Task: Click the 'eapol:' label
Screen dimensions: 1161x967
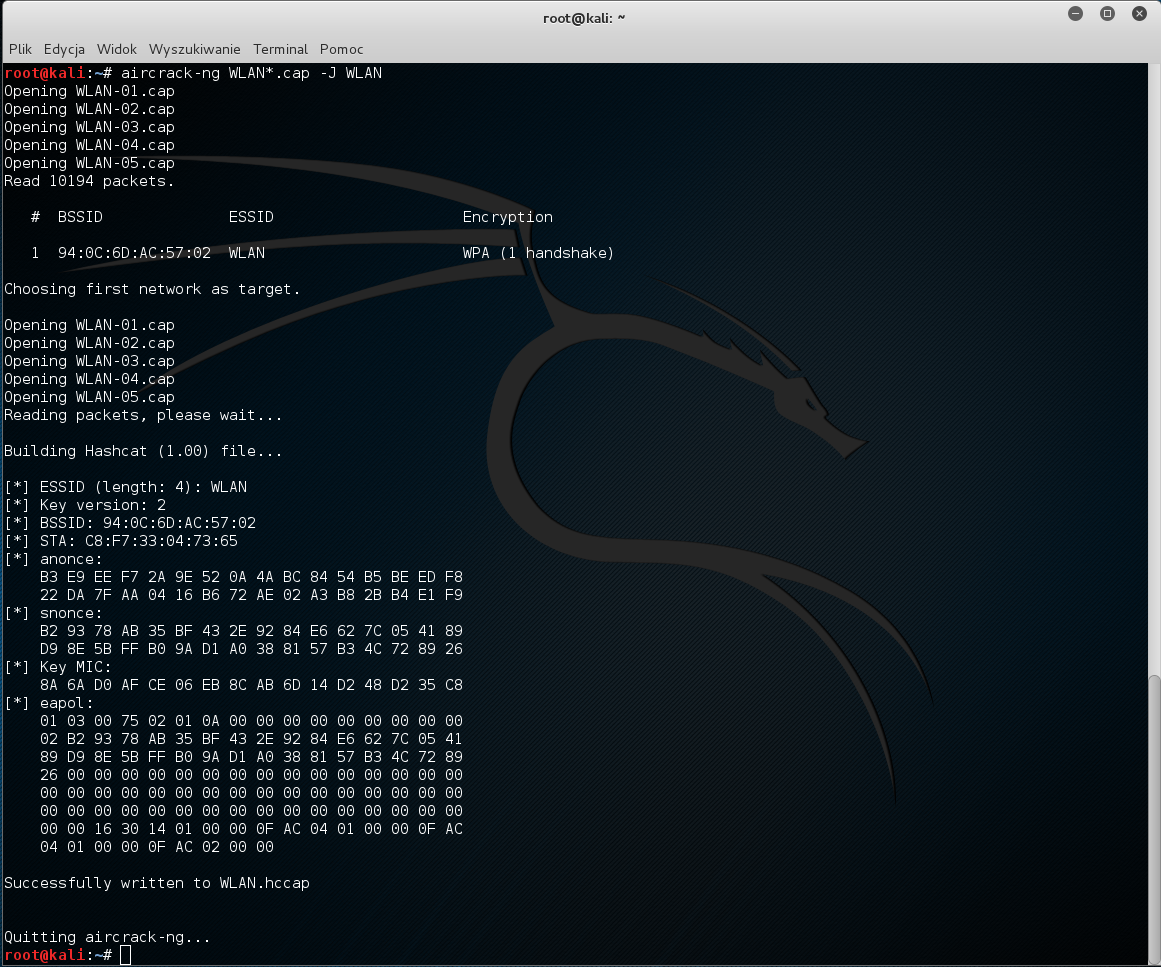Action: click(x=67, y=703)
